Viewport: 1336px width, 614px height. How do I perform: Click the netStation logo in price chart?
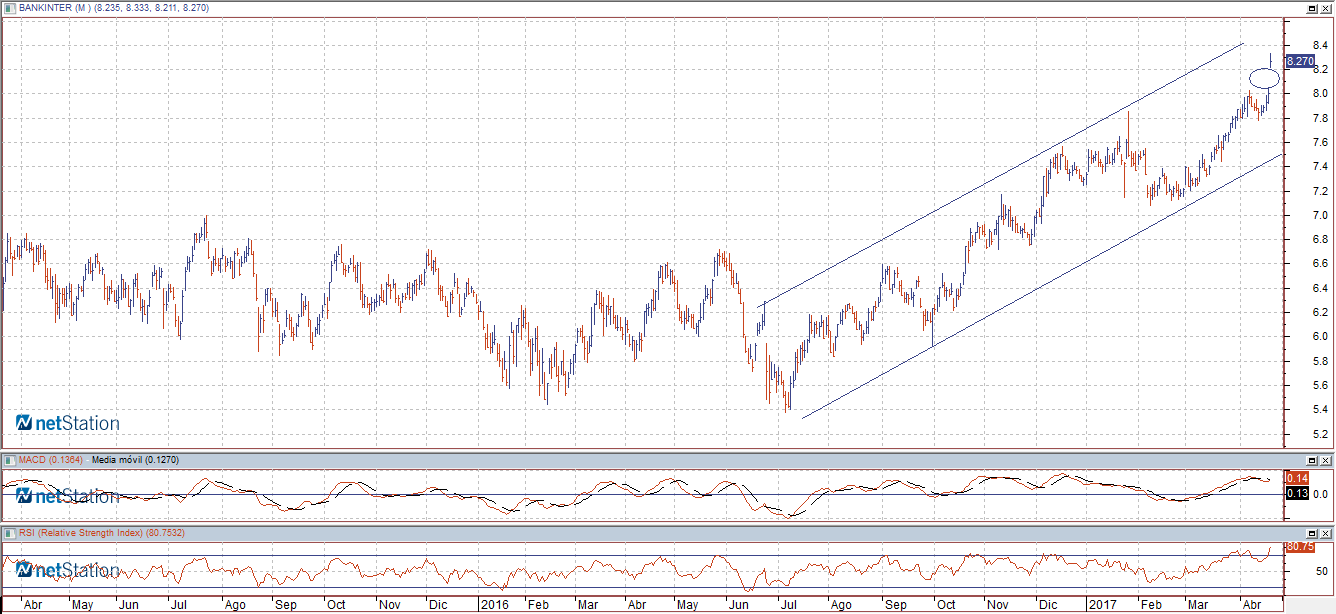[x=68, y=423]
